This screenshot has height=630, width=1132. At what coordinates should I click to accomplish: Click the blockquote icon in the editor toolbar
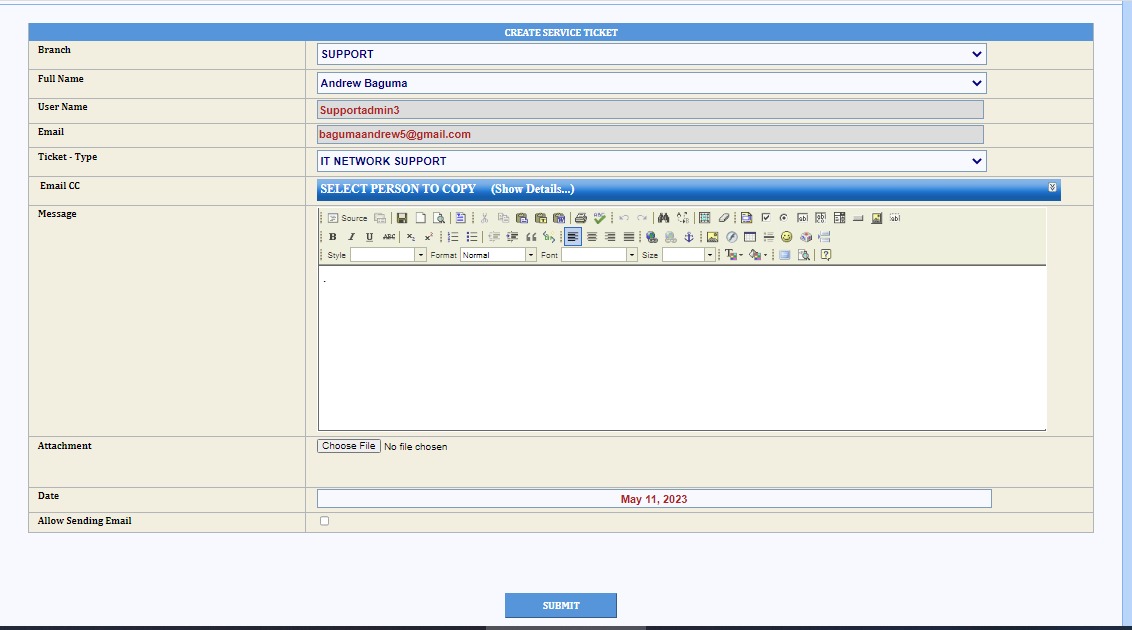(x=531, y=237)
